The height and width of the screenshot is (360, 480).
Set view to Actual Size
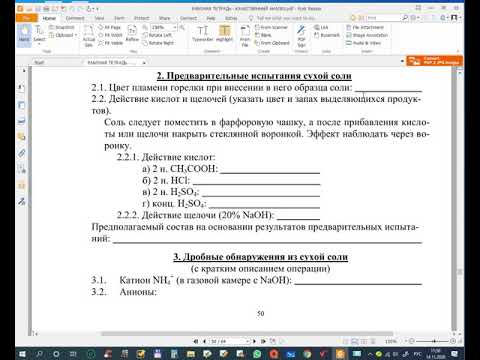89,35
